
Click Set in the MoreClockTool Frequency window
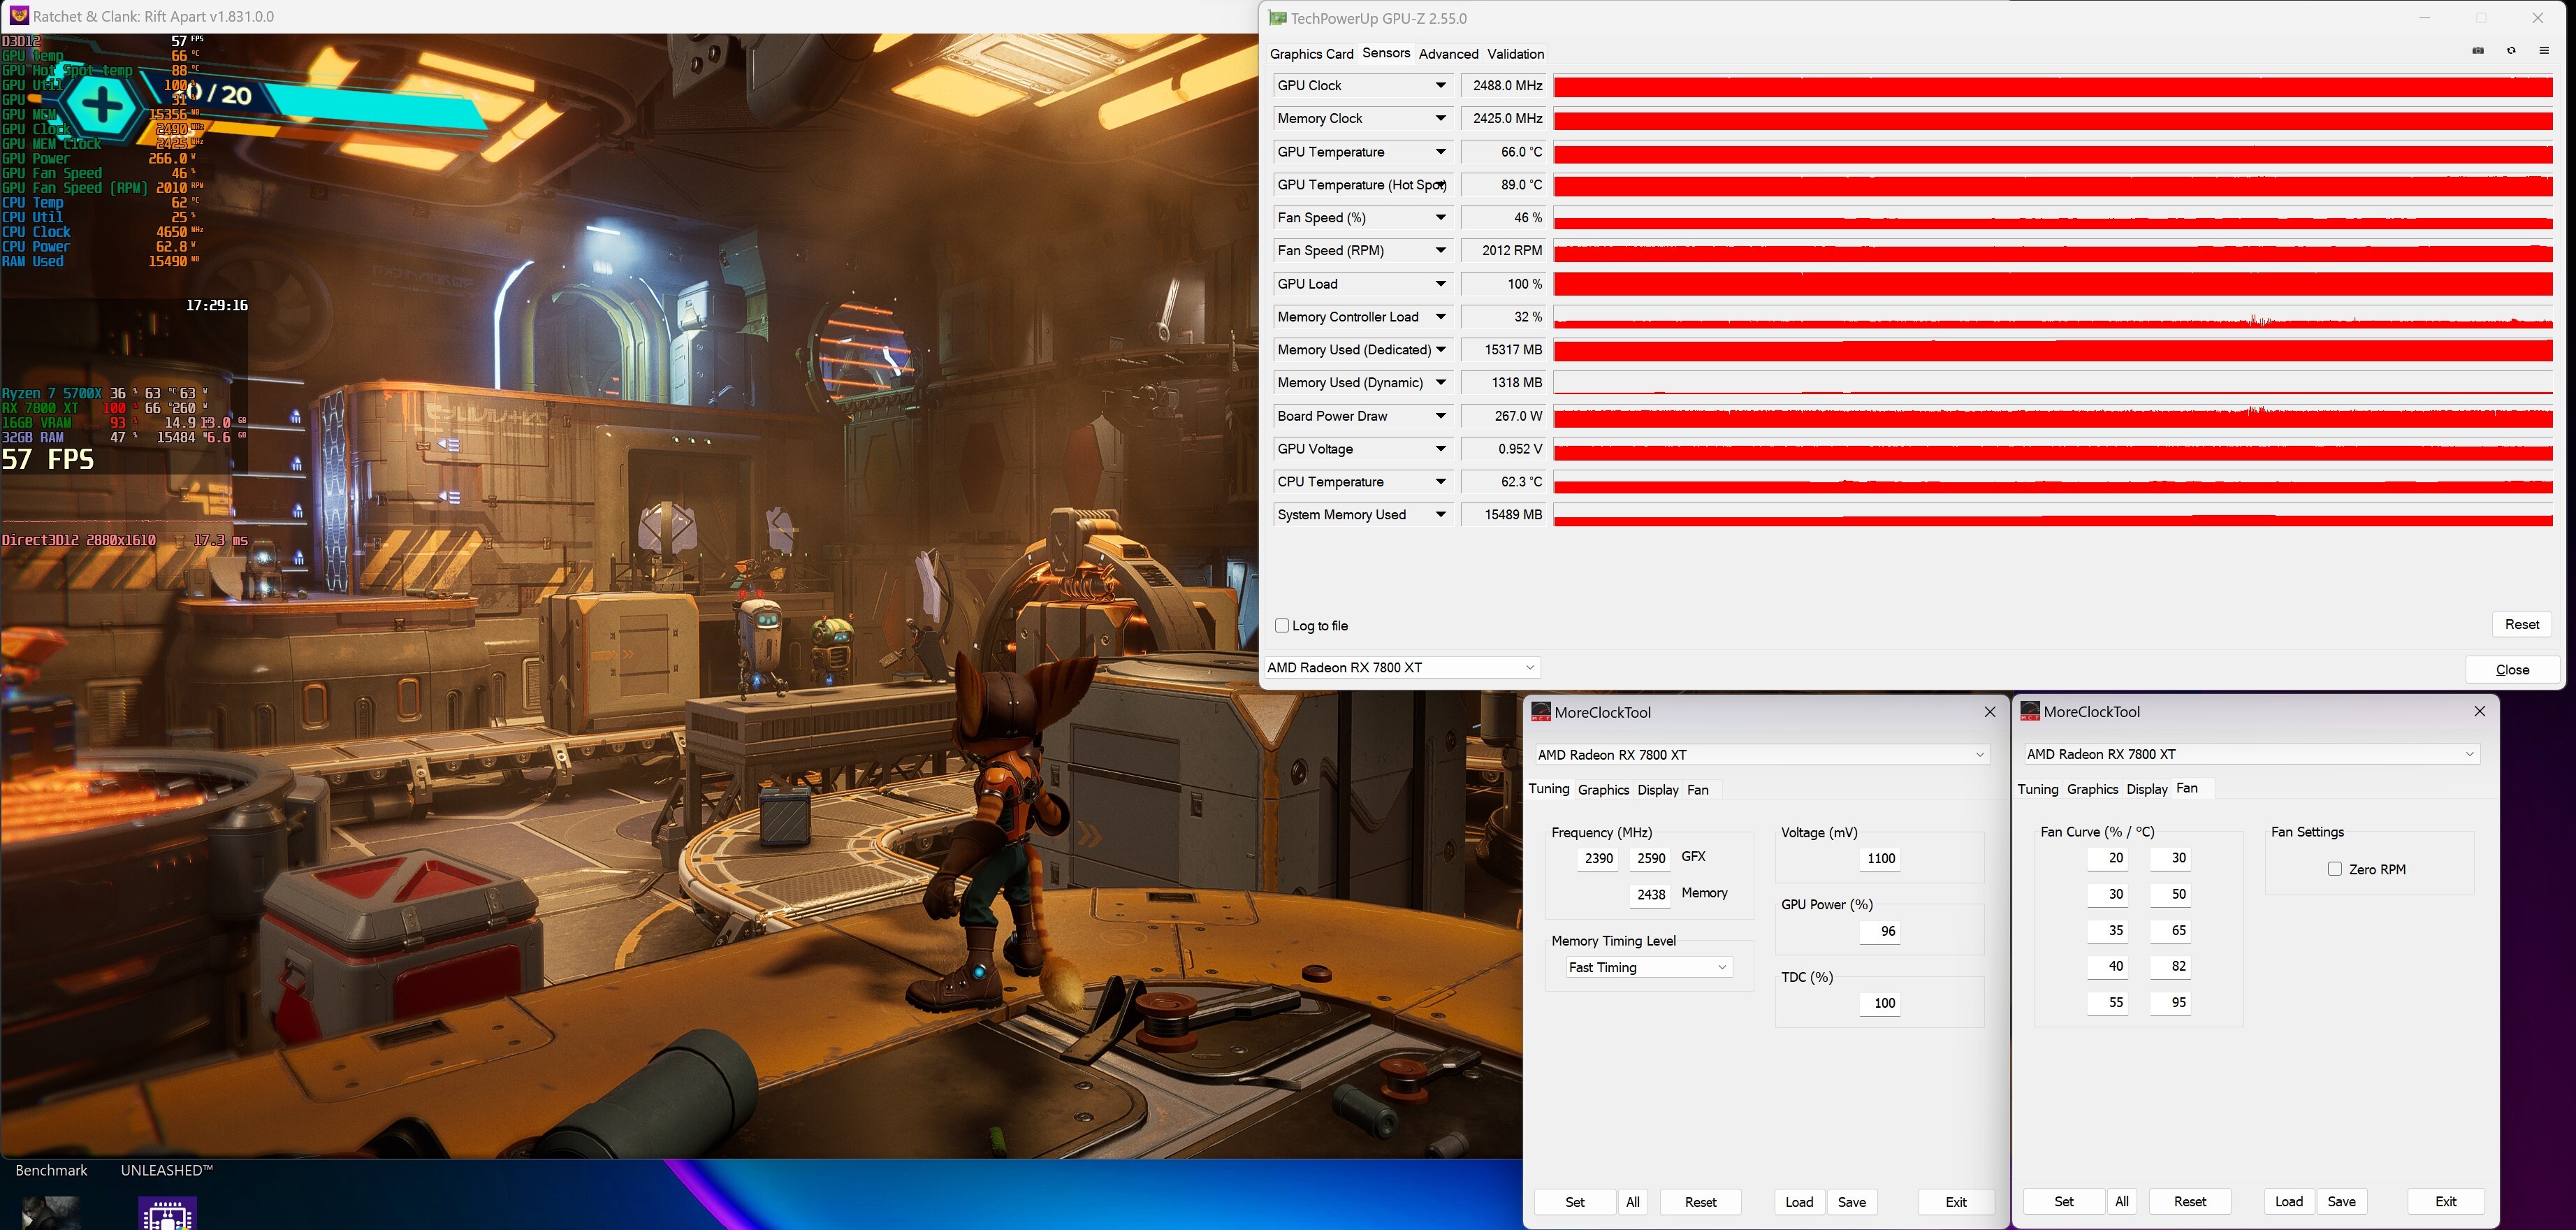point(1575,1202)
